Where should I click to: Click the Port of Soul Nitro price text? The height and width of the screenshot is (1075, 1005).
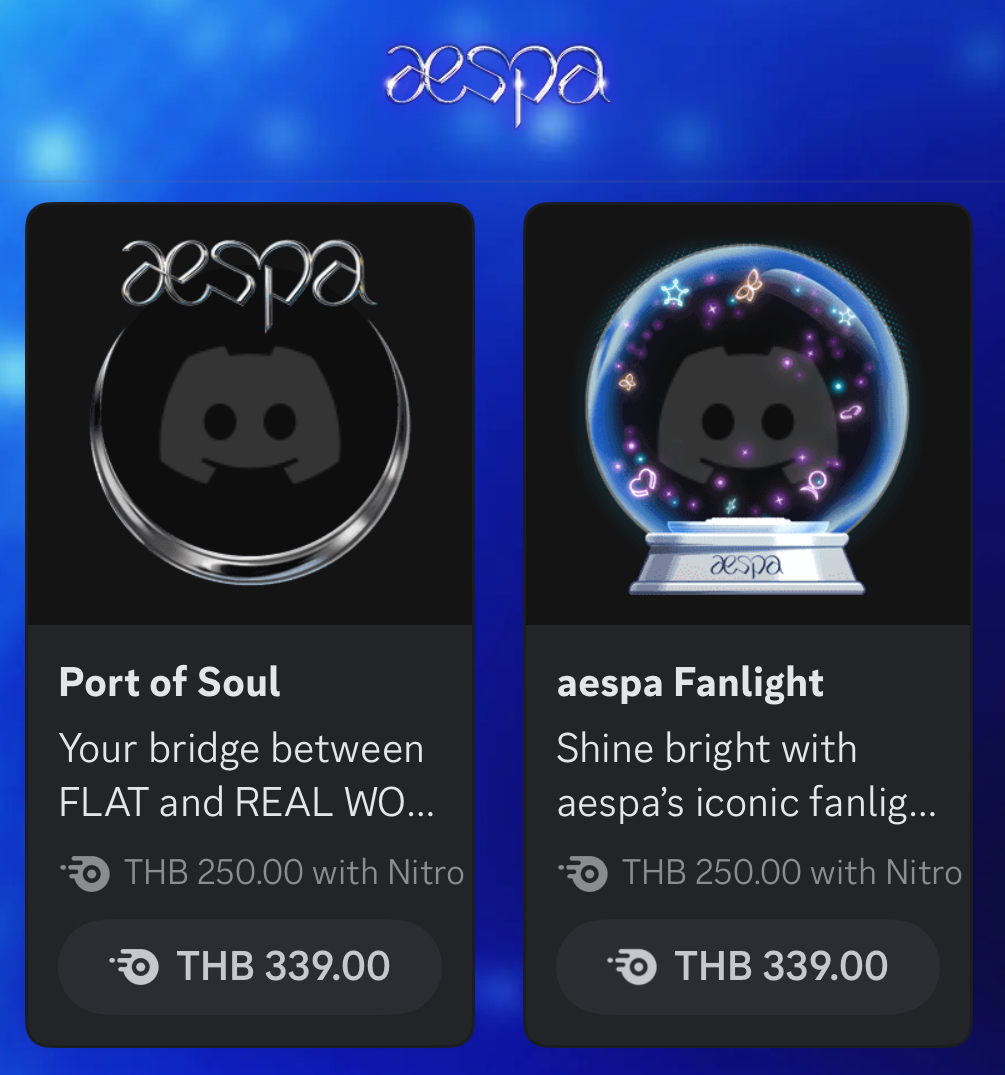click(294, 873)
